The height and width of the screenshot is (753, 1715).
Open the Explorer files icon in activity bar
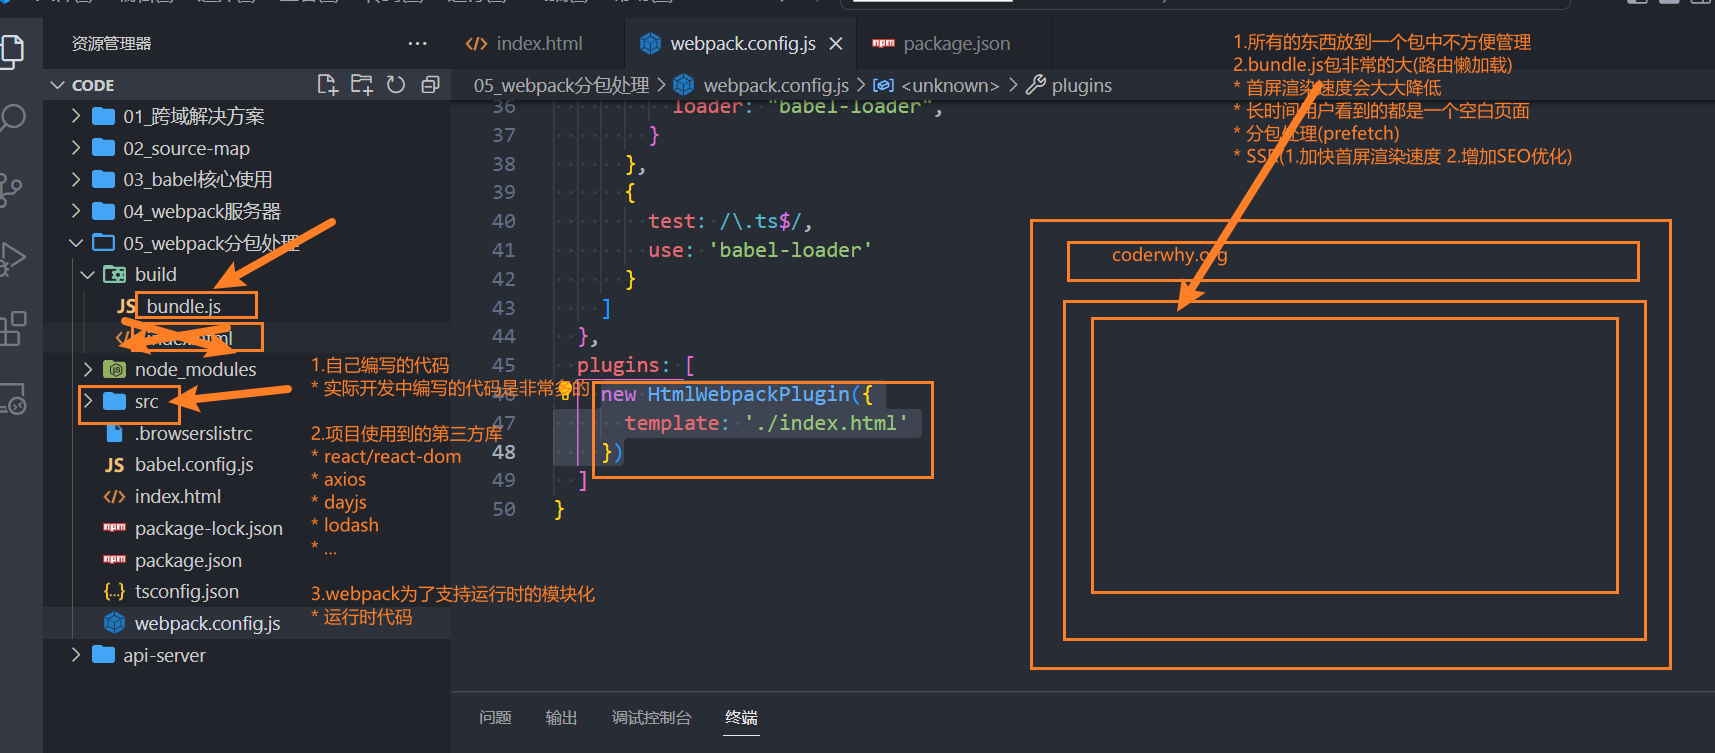(11, 50)
